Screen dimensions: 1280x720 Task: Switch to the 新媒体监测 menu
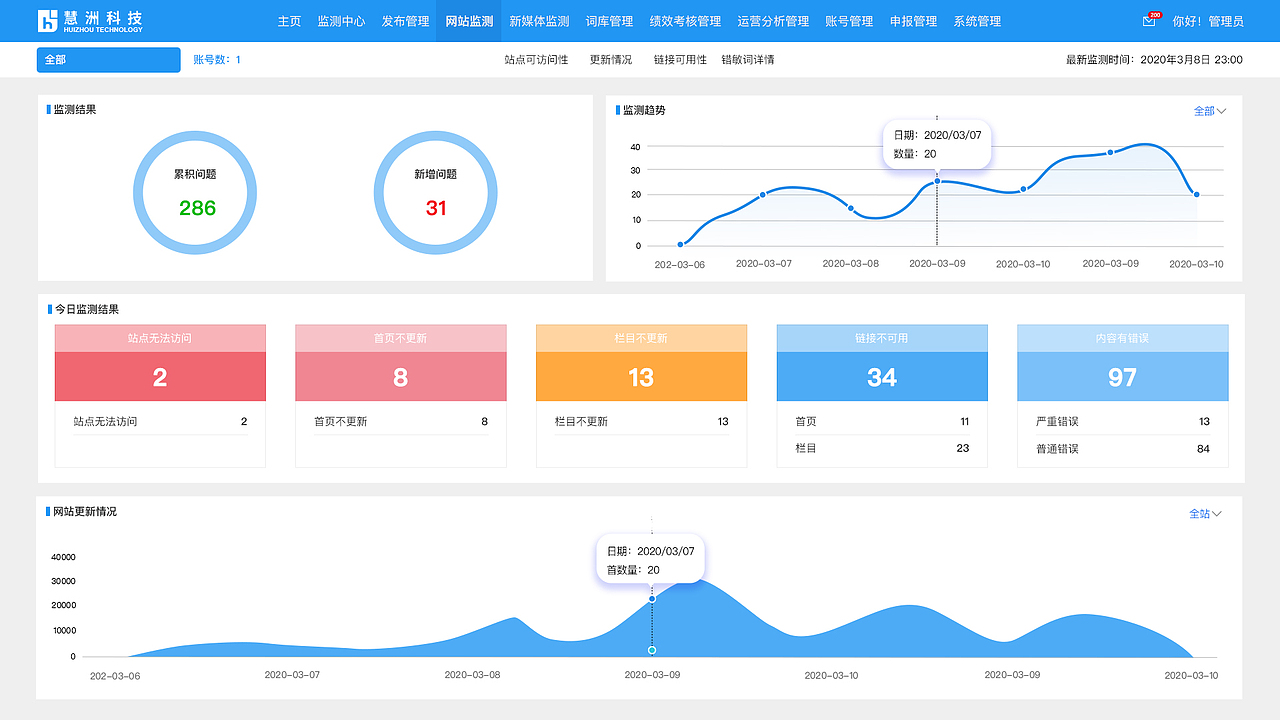coord(539,21)
